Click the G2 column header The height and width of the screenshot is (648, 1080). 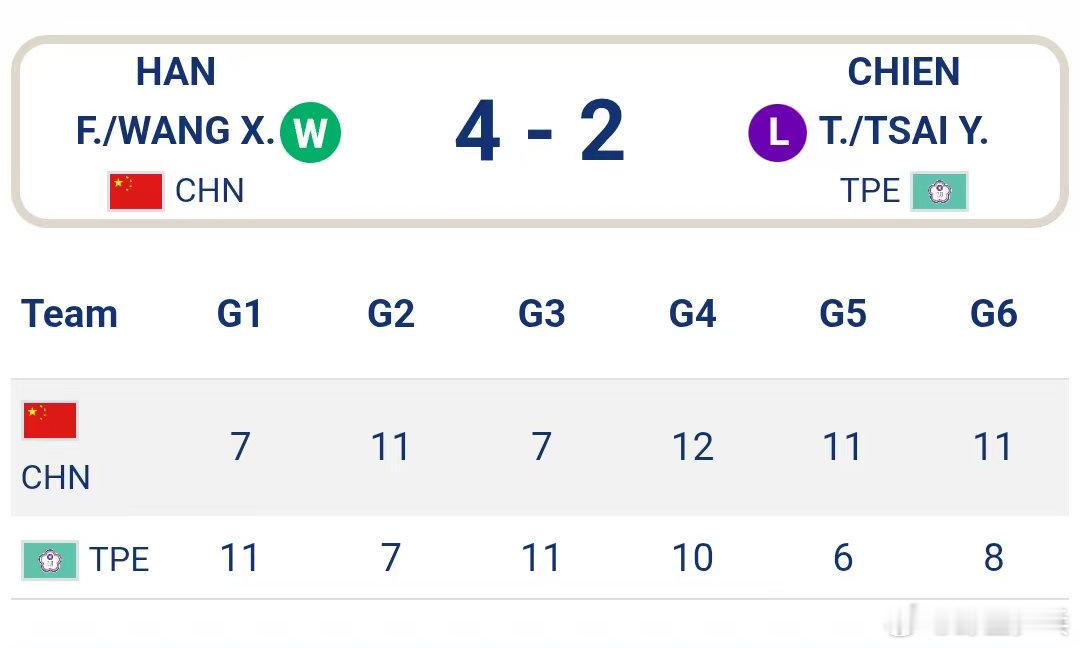391,314
